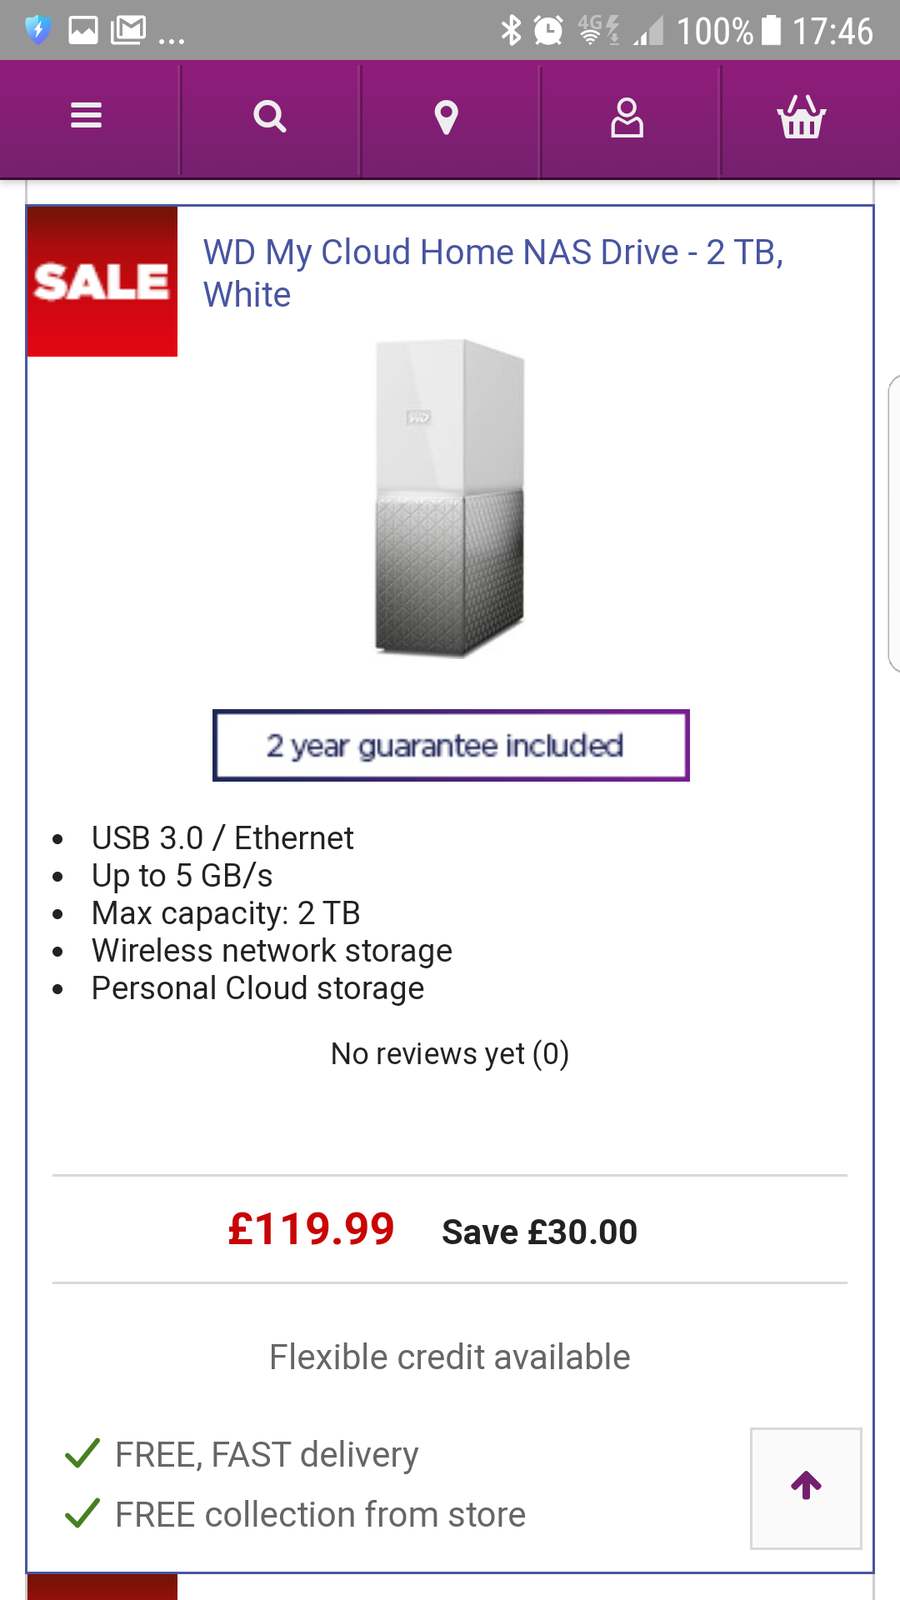Open the hamburger navigation menu
900x1600 pixels.
pyautogui.click(x=87, y=117)
